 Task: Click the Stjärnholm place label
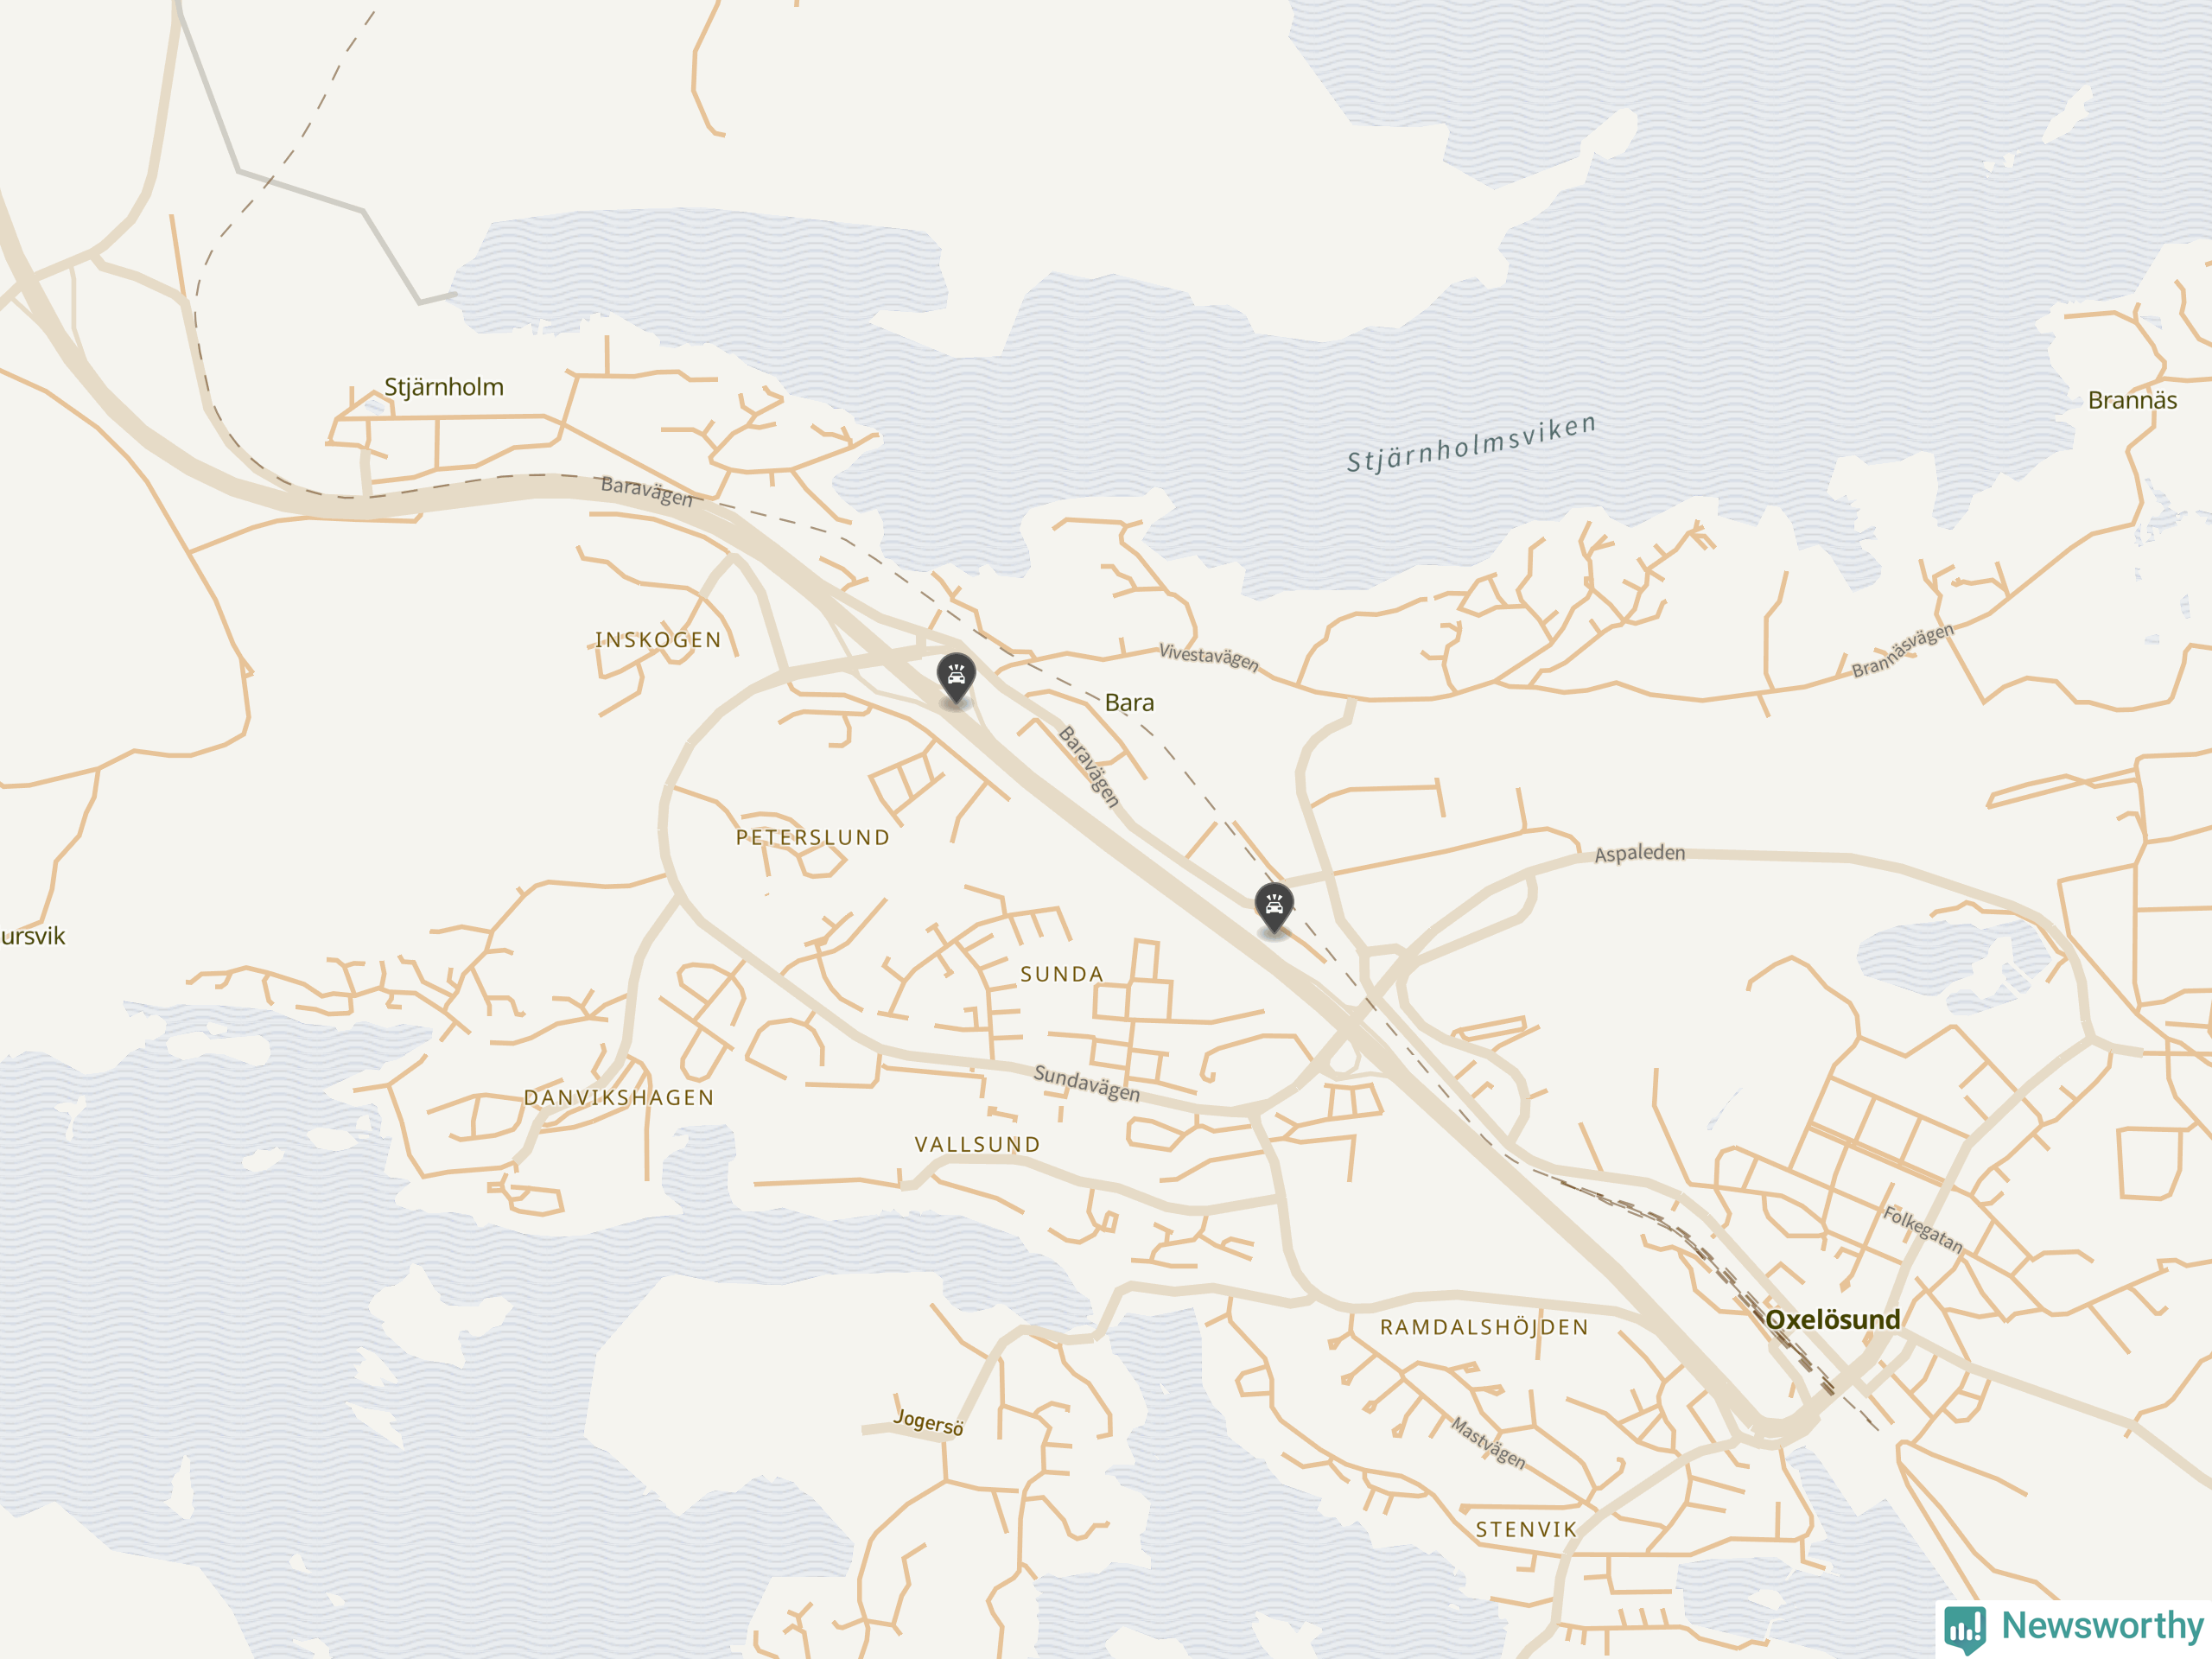(x=444, y=387)
